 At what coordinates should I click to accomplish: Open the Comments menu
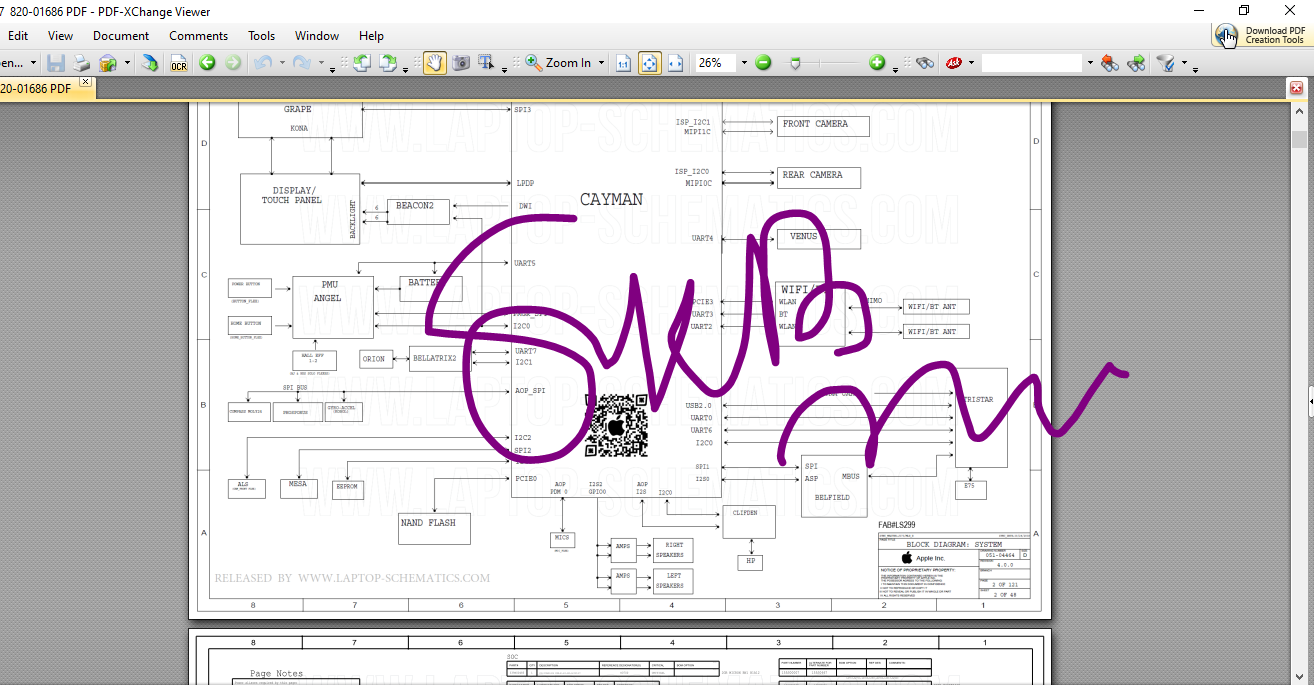tap(198, 35)
